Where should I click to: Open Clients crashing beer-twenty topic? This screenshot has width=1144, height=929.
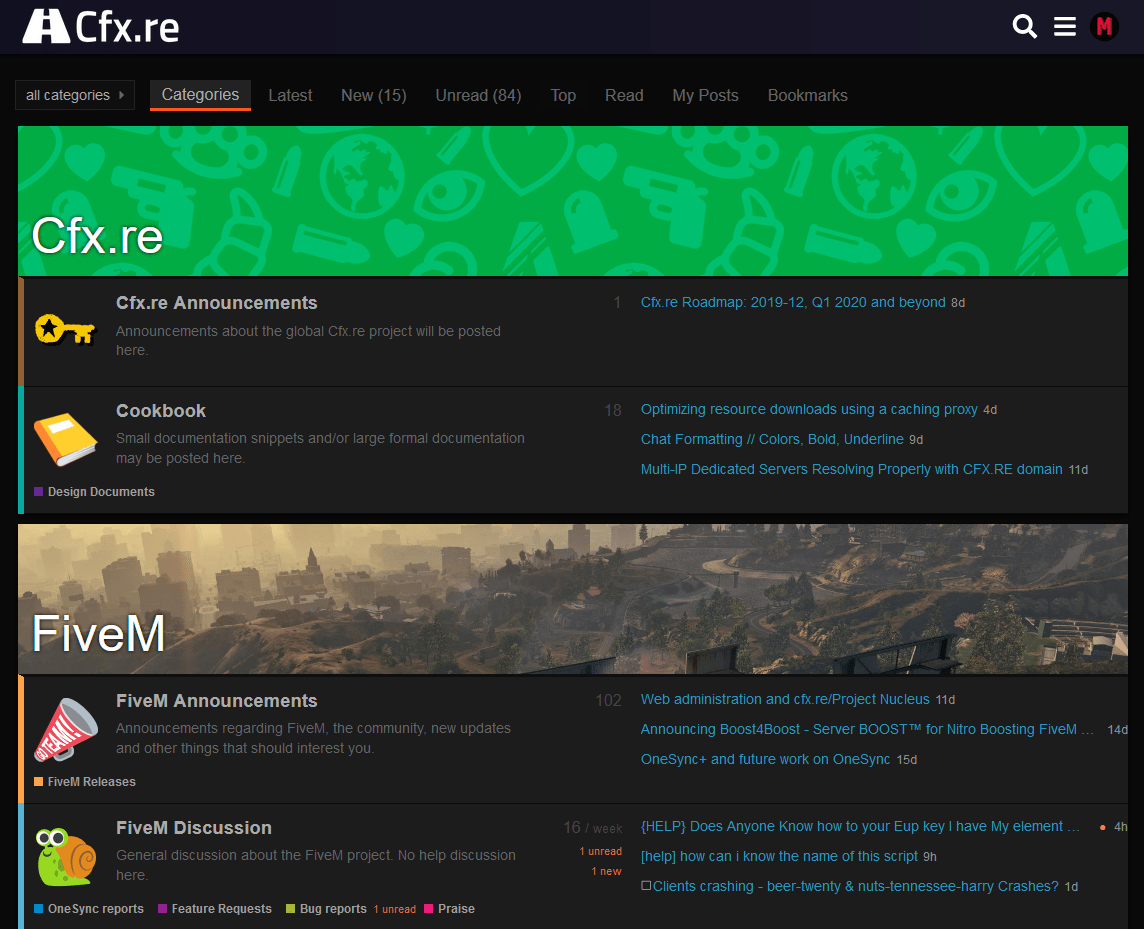(x=855, y=886)
